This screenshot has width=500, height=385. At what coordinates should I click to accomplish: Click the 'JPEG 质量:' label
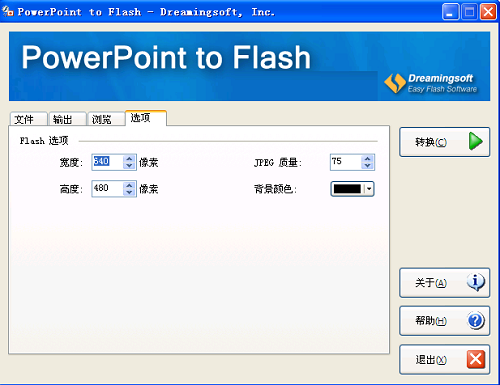(278, 163)
